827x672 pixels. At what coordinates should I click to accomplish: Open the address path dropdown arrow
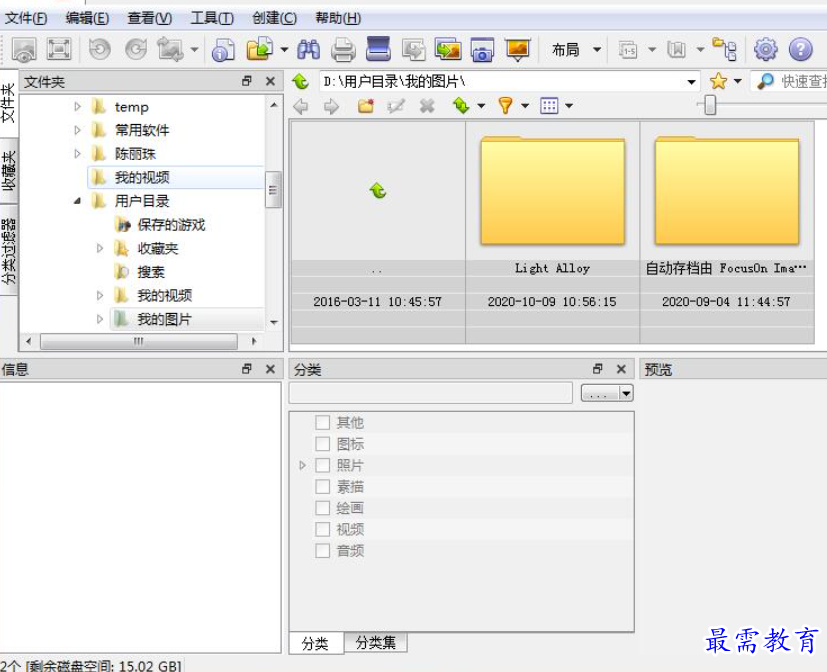tap(691, 82)
